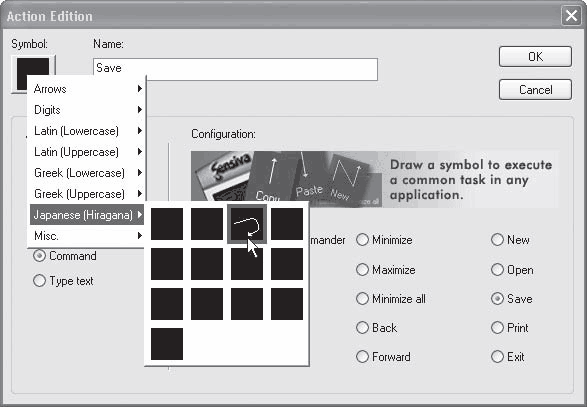Click the Name text field containing Save
587x407 pixels.
click(235, 69)
